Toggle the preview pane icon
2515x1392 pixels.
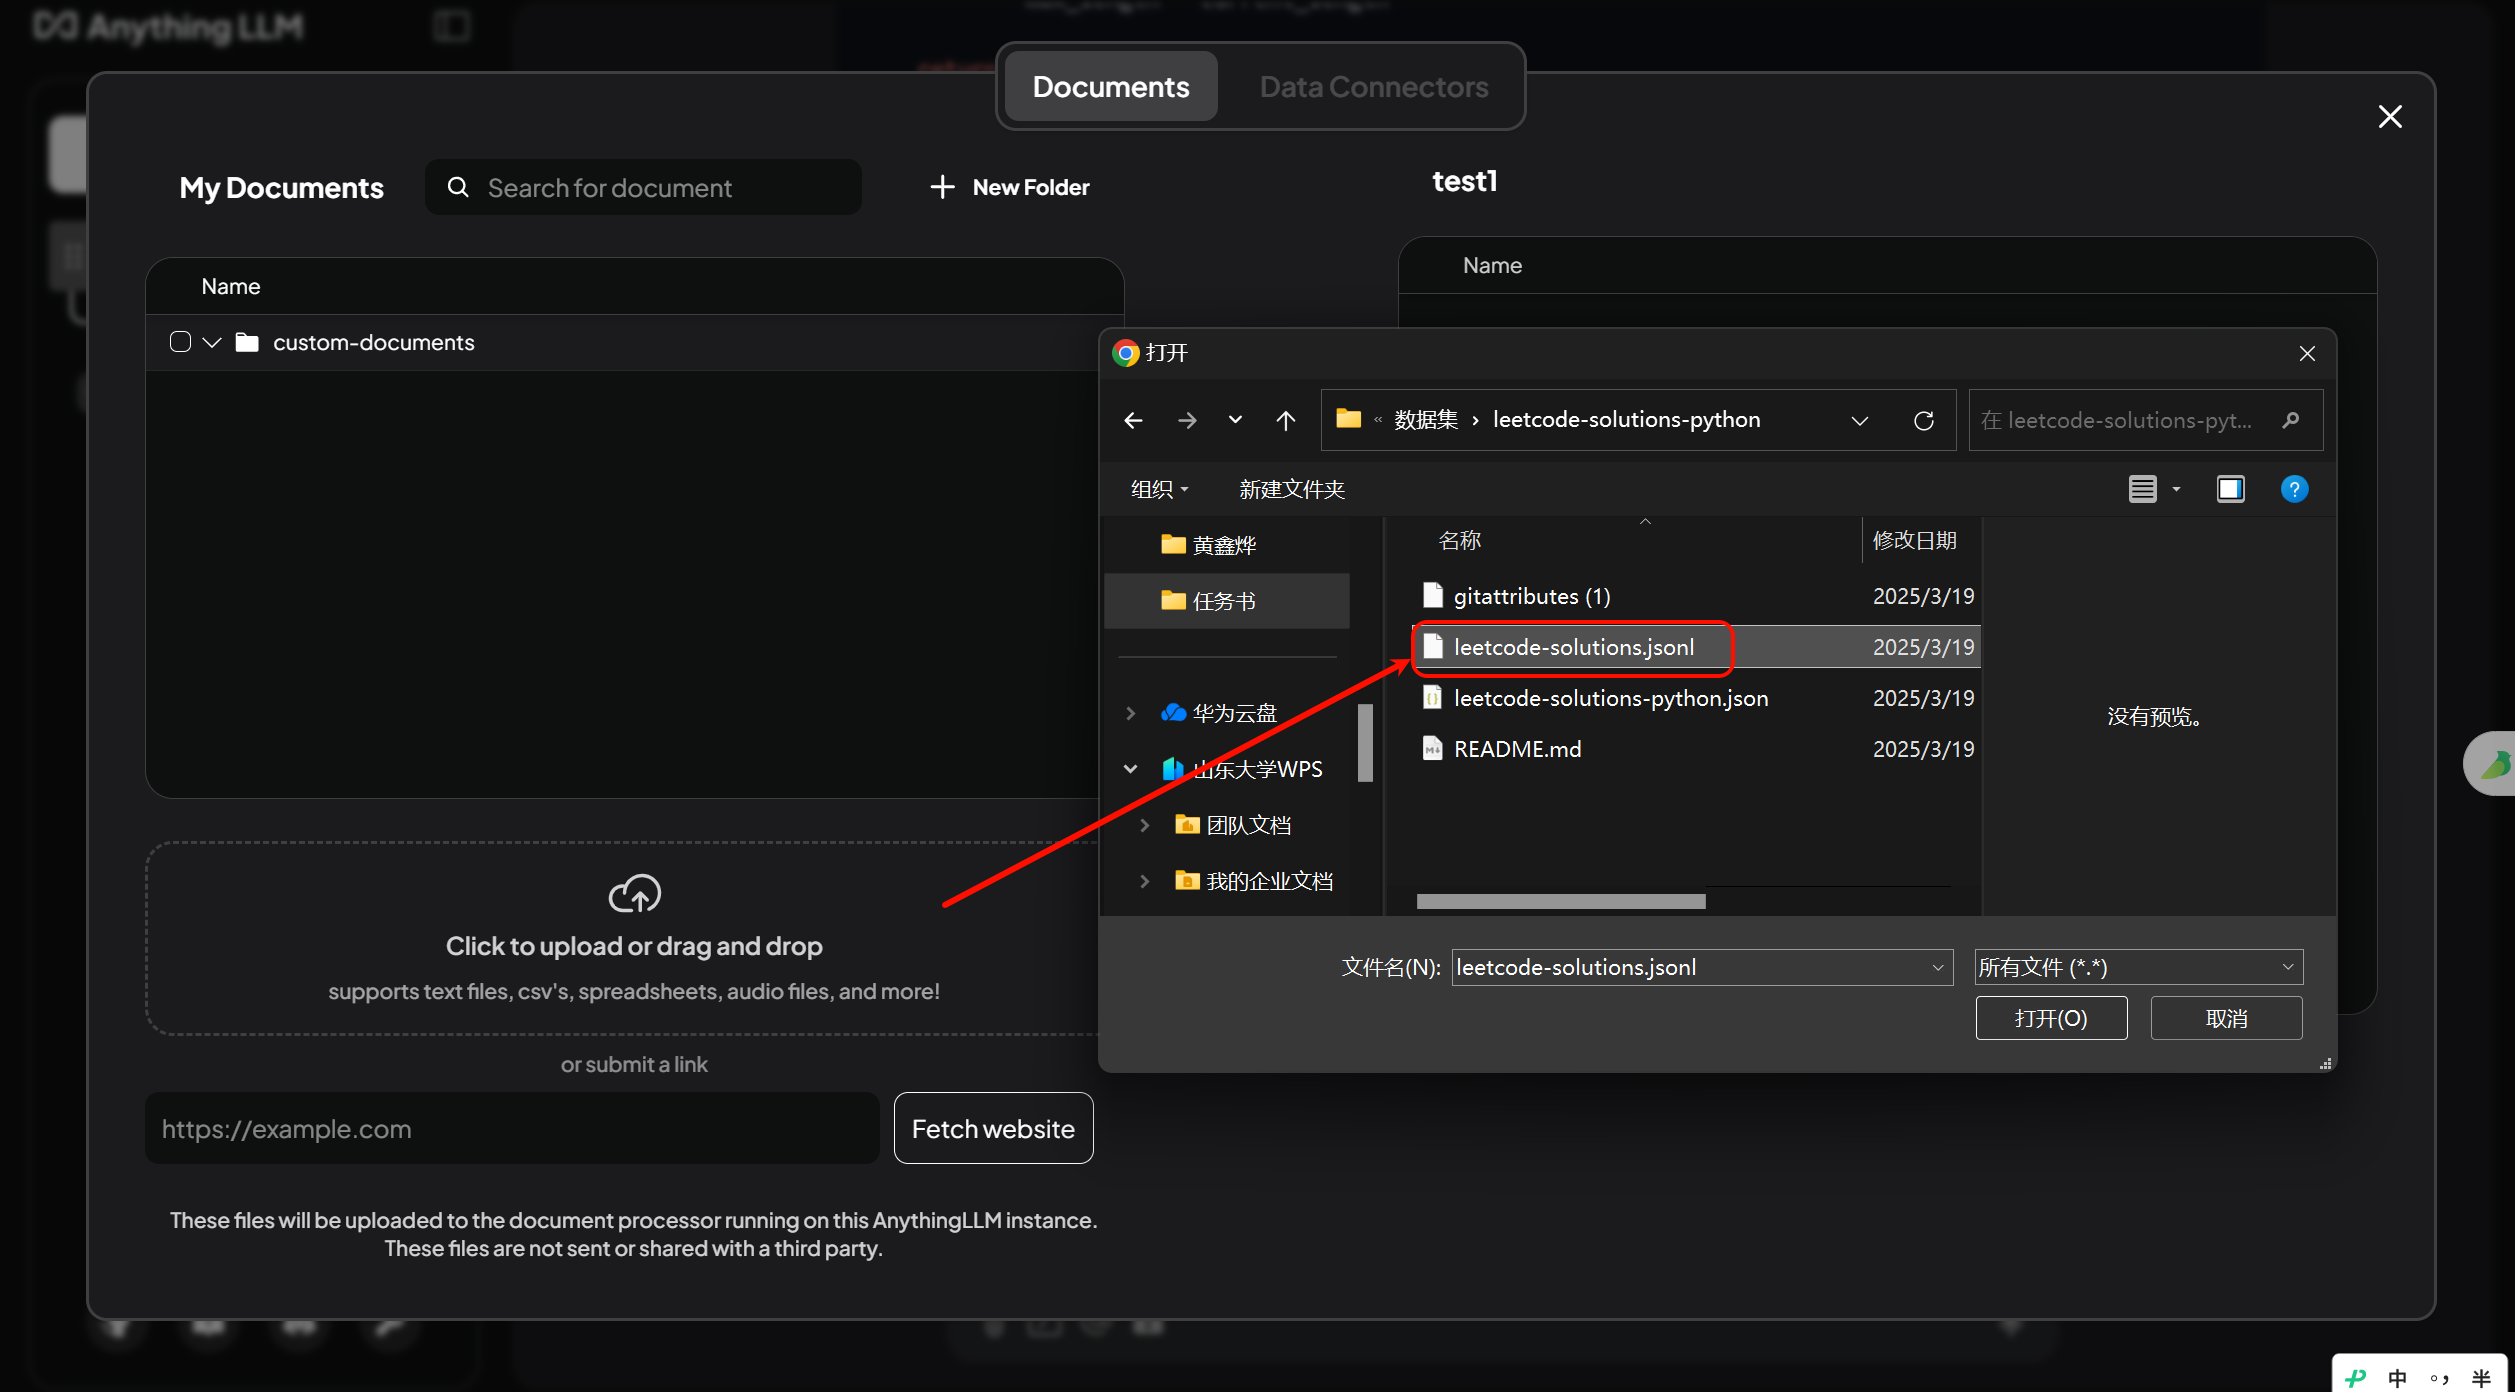click(2230, 489)
